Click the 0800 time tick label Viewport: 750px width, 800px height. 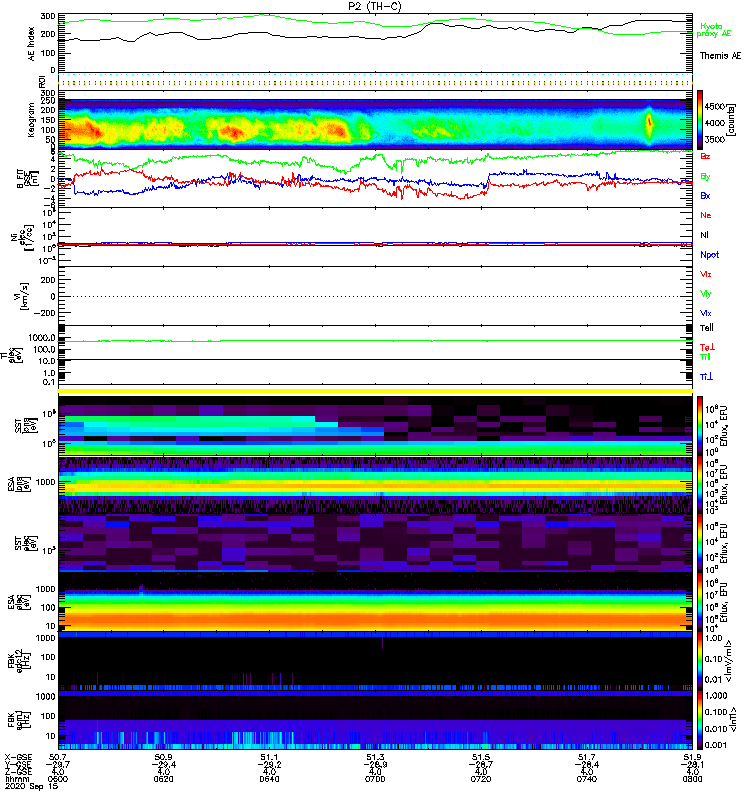[x=692, y=779]
